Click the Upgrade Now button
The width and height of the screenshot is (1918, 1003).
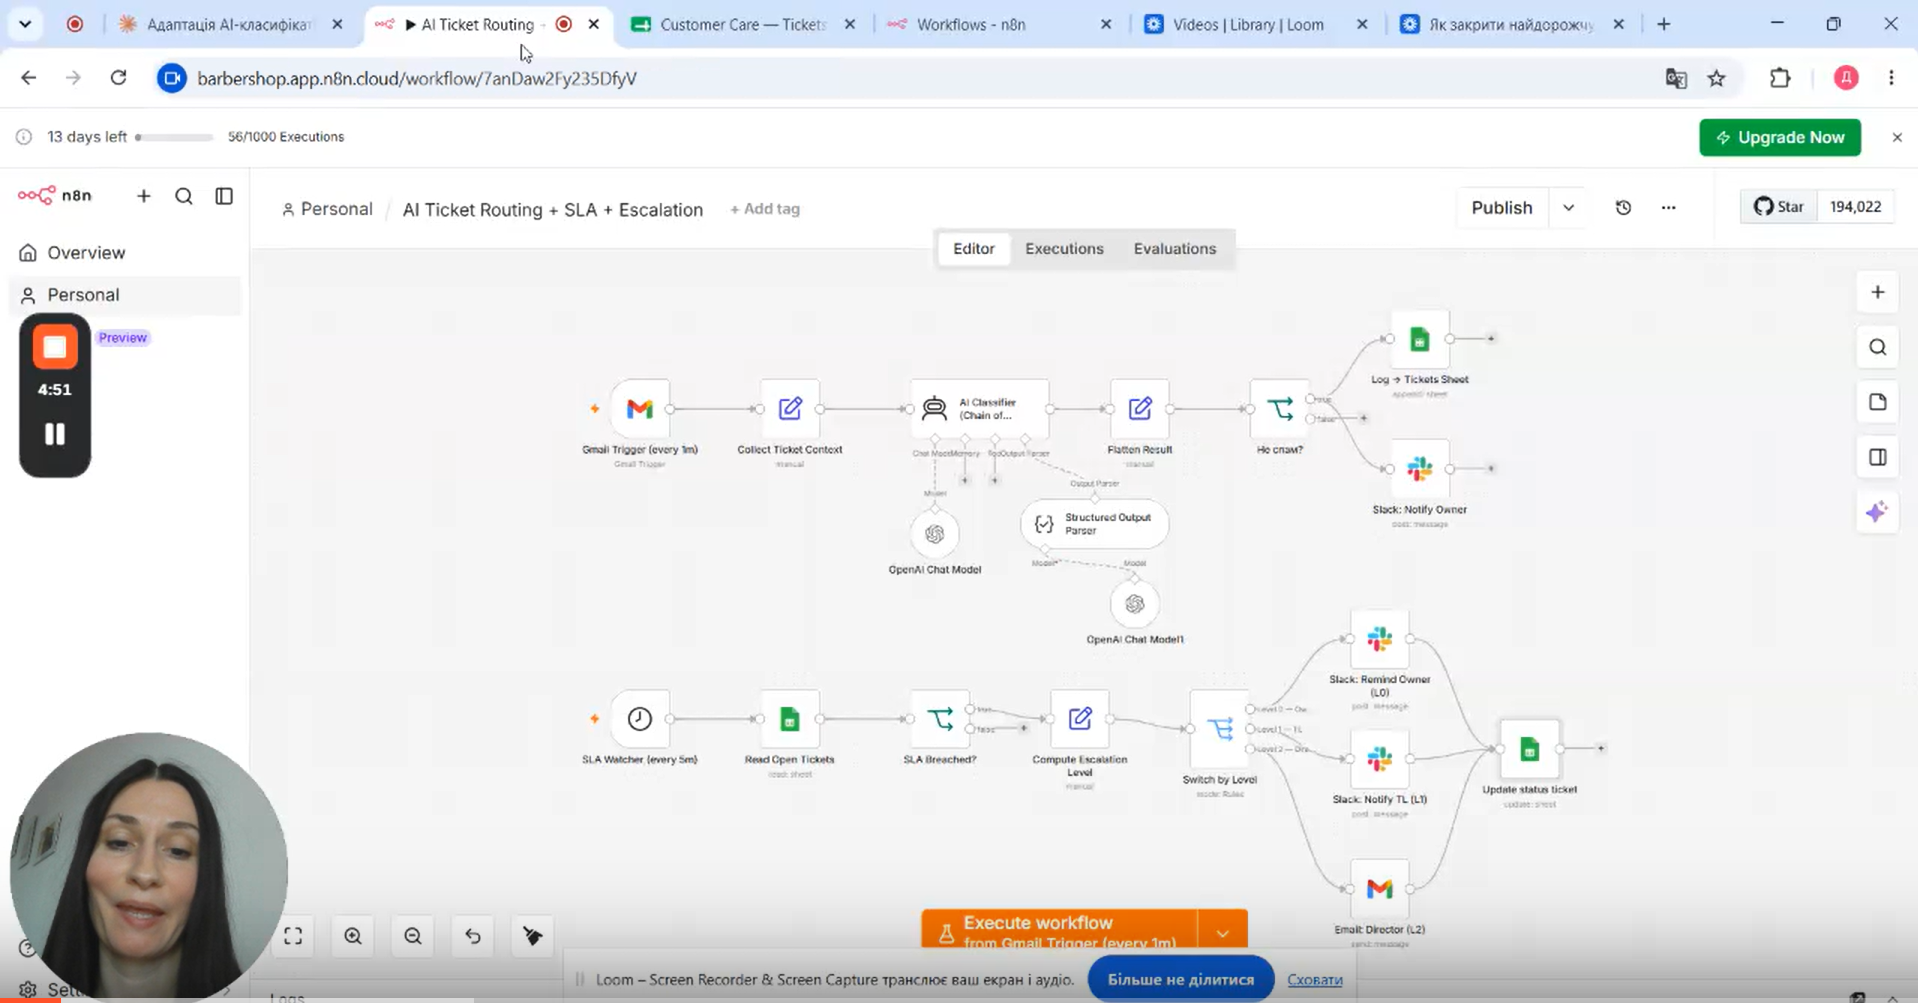point(1779,137)
